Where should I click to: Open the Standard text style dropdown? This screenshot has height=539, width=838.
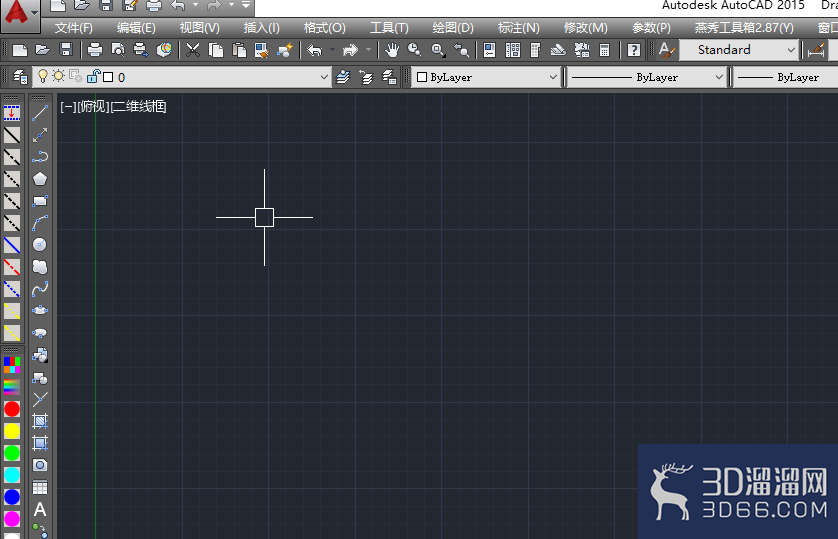pos(789,49)
